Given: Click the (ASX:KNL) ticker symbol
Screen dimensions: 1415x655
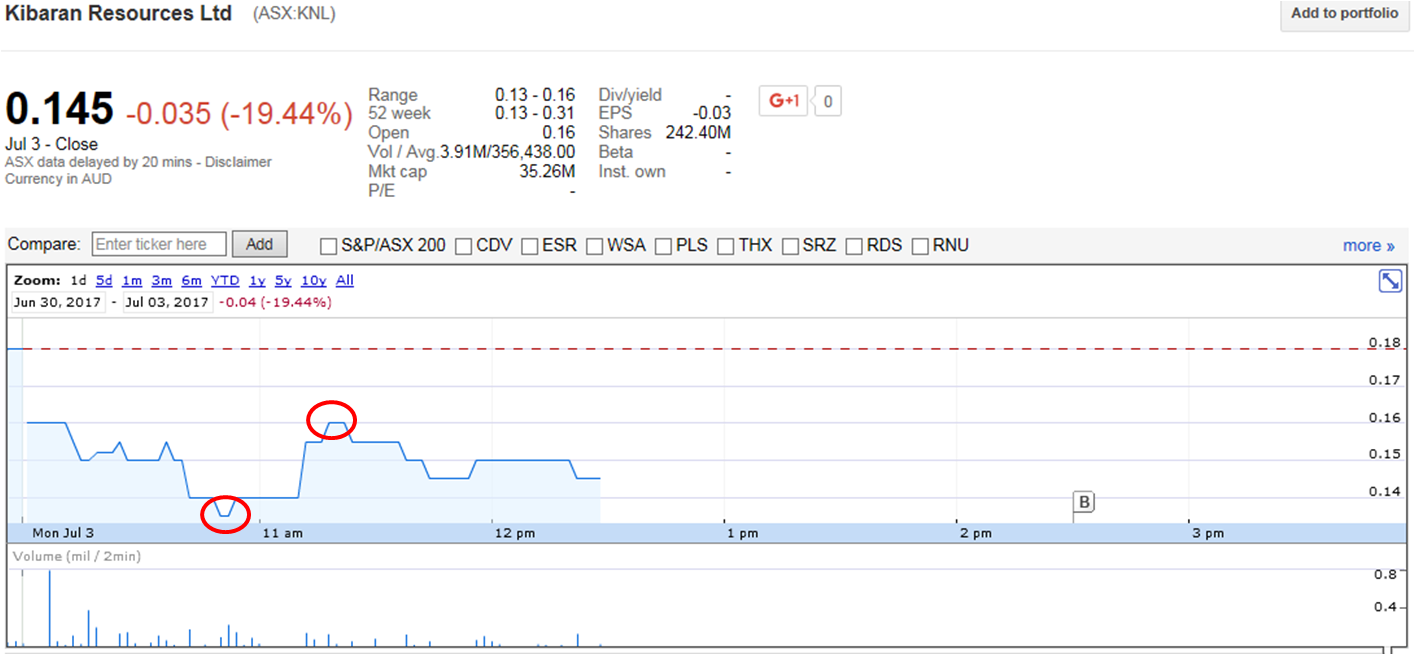Looking at the screenshot, I should coord(295,14).
